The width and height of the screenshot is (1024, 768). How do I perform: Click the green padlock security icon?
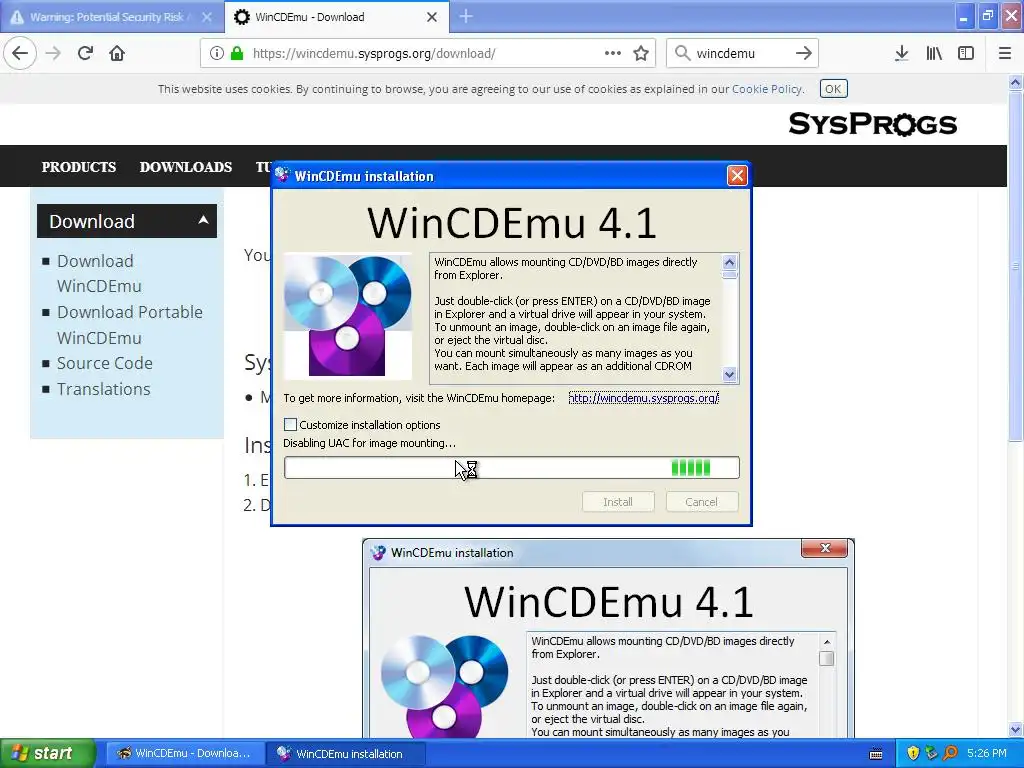[237, 53]
